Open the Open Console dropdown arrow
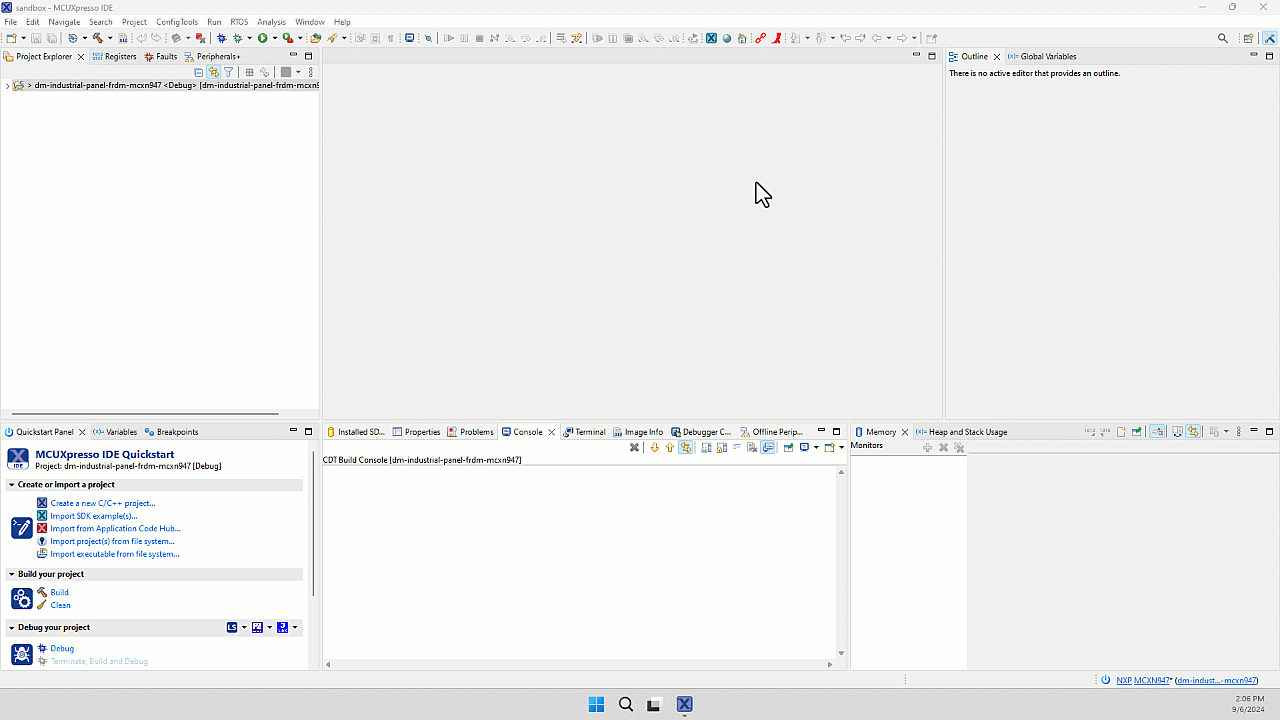The height and width of the screenshot is (720, 1280). tap(841, 447)
